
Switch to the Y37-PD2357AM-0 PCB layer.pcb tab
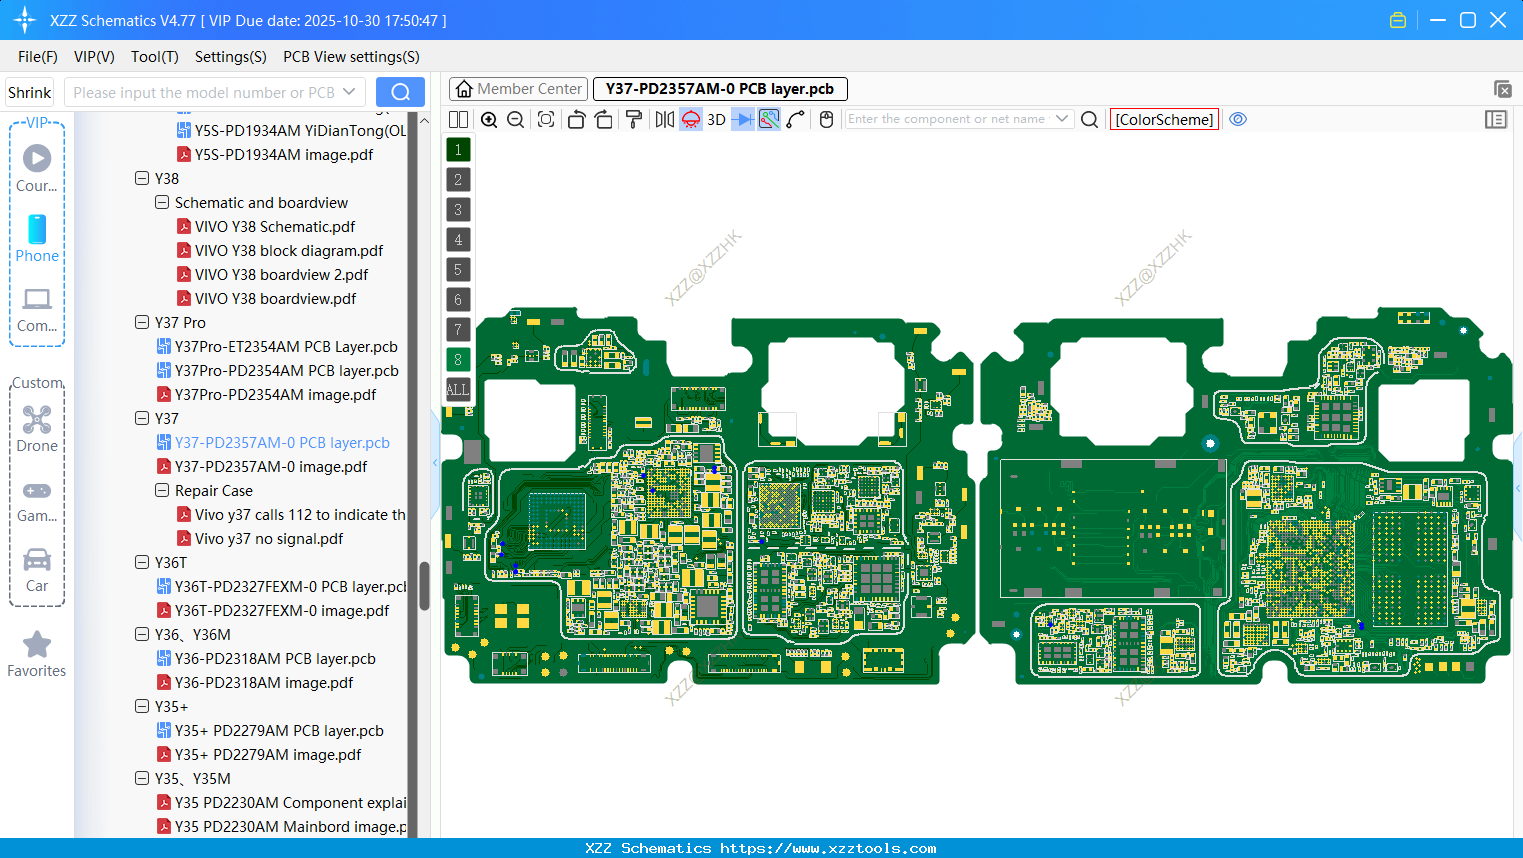tap(719, 88)
